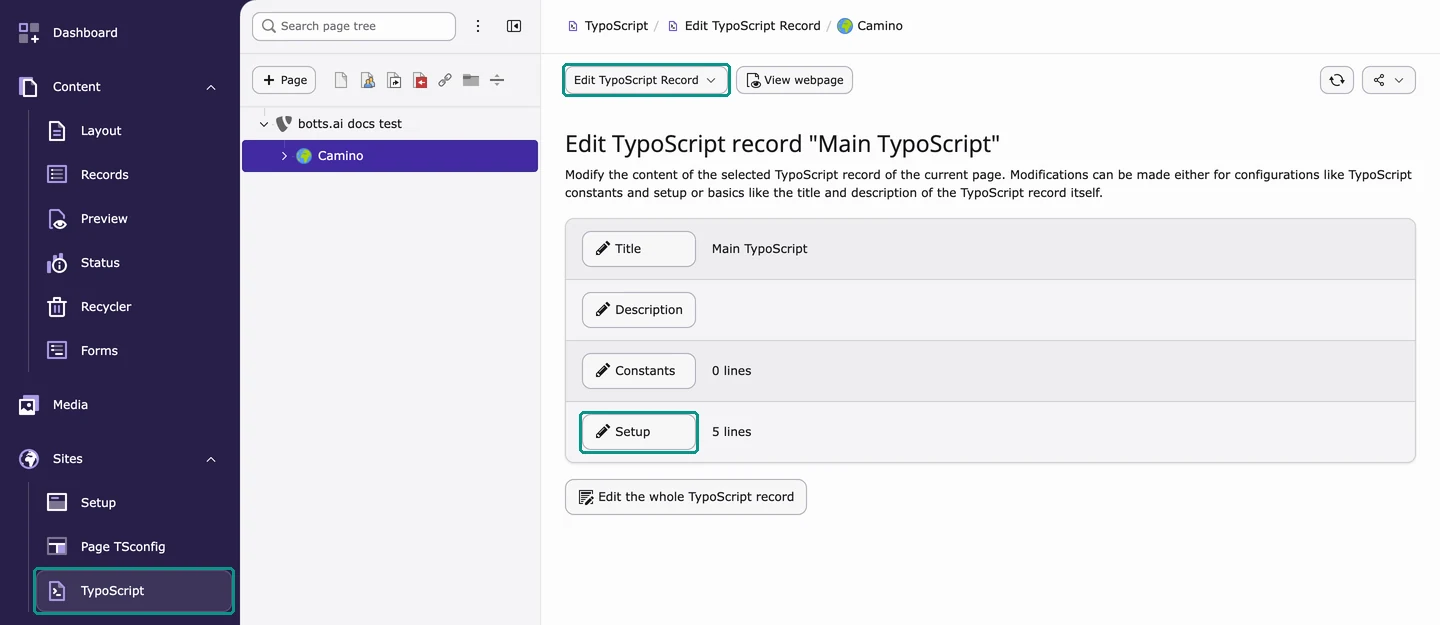This screenshot has width=1440, height=625.
Task: Click the standard page type icon
Action: [x=341, y=80]
